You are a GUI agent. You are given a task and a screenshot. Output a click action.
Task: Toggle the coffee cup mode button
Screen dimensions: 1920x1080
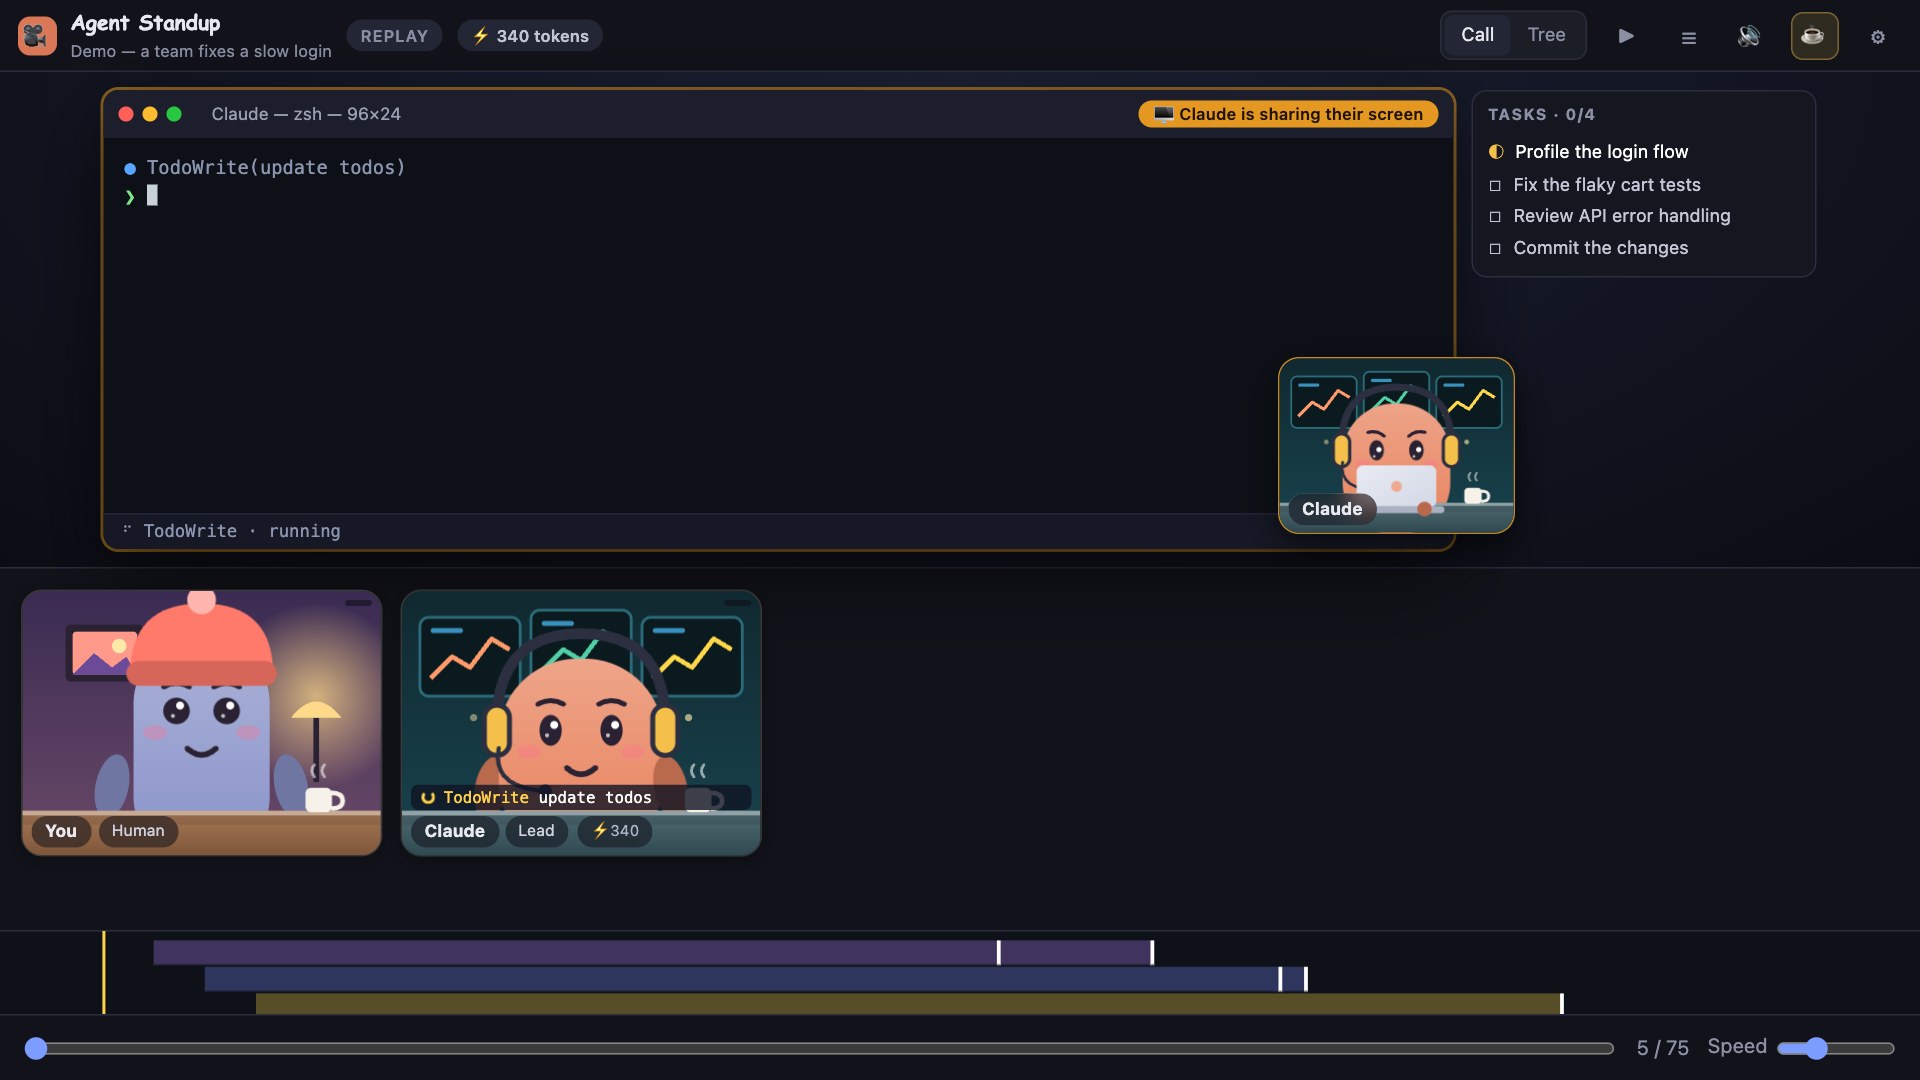point(1814,36)
